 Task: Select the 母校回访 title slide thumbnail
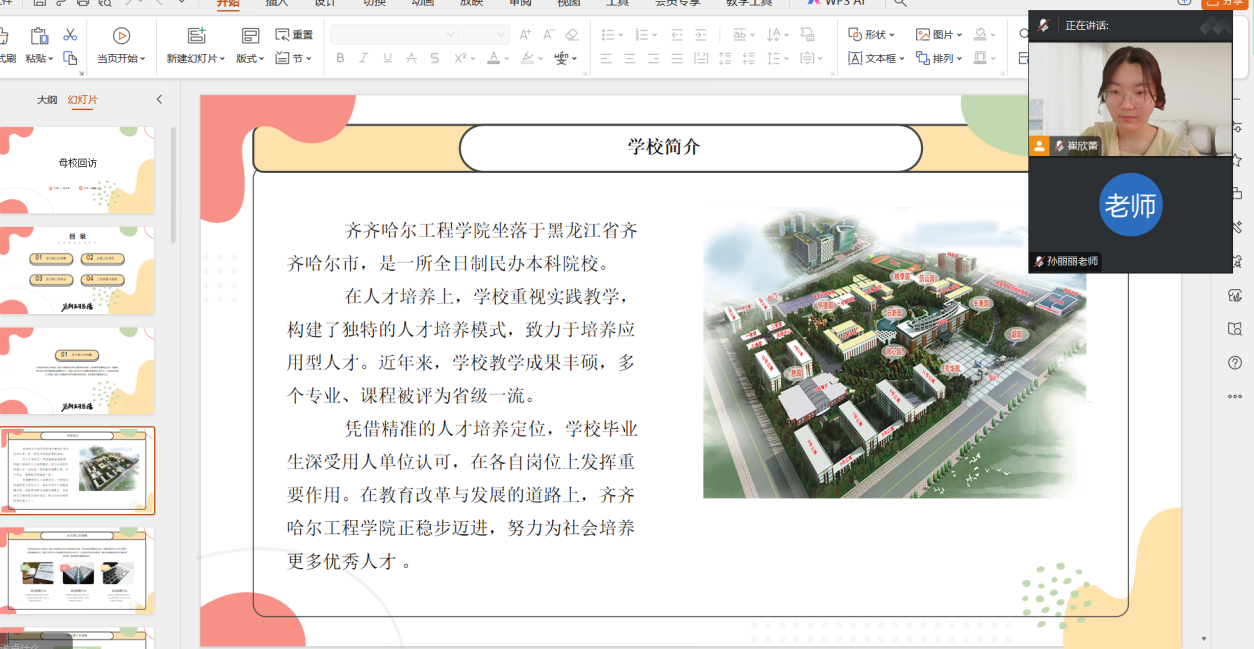click(78, 169)
